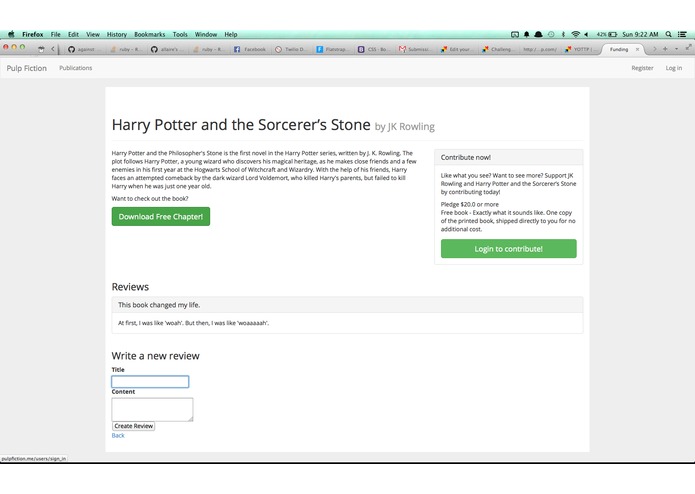The image size is (695, 494).
Task: Click the Back link
Action: tap(118, 436)
